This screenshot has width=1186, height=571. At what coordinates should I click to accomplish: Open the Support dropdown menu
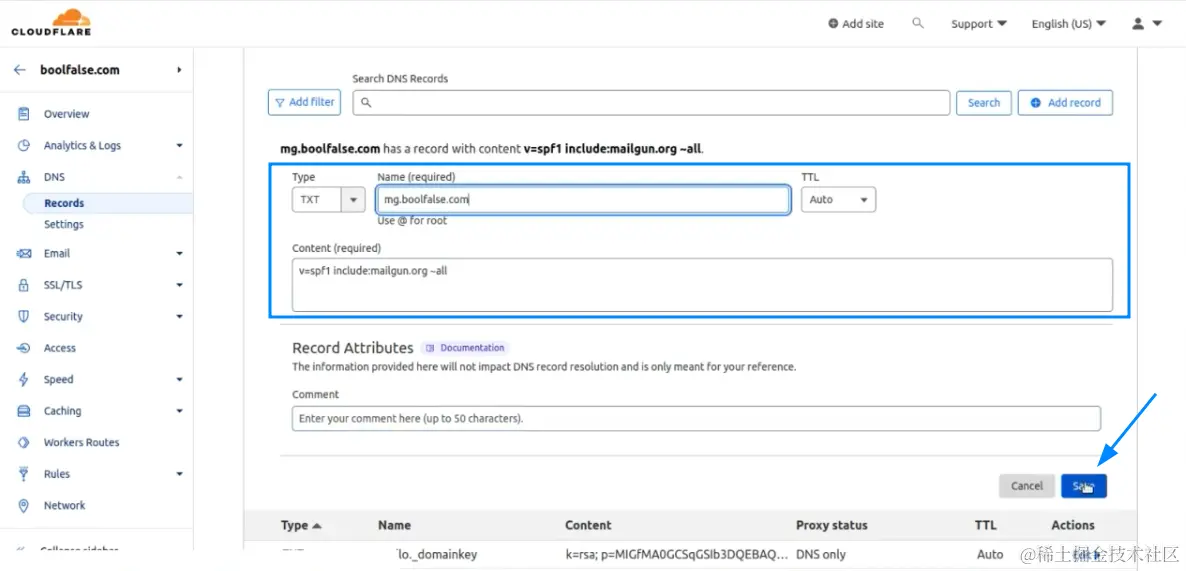[979, 23]
